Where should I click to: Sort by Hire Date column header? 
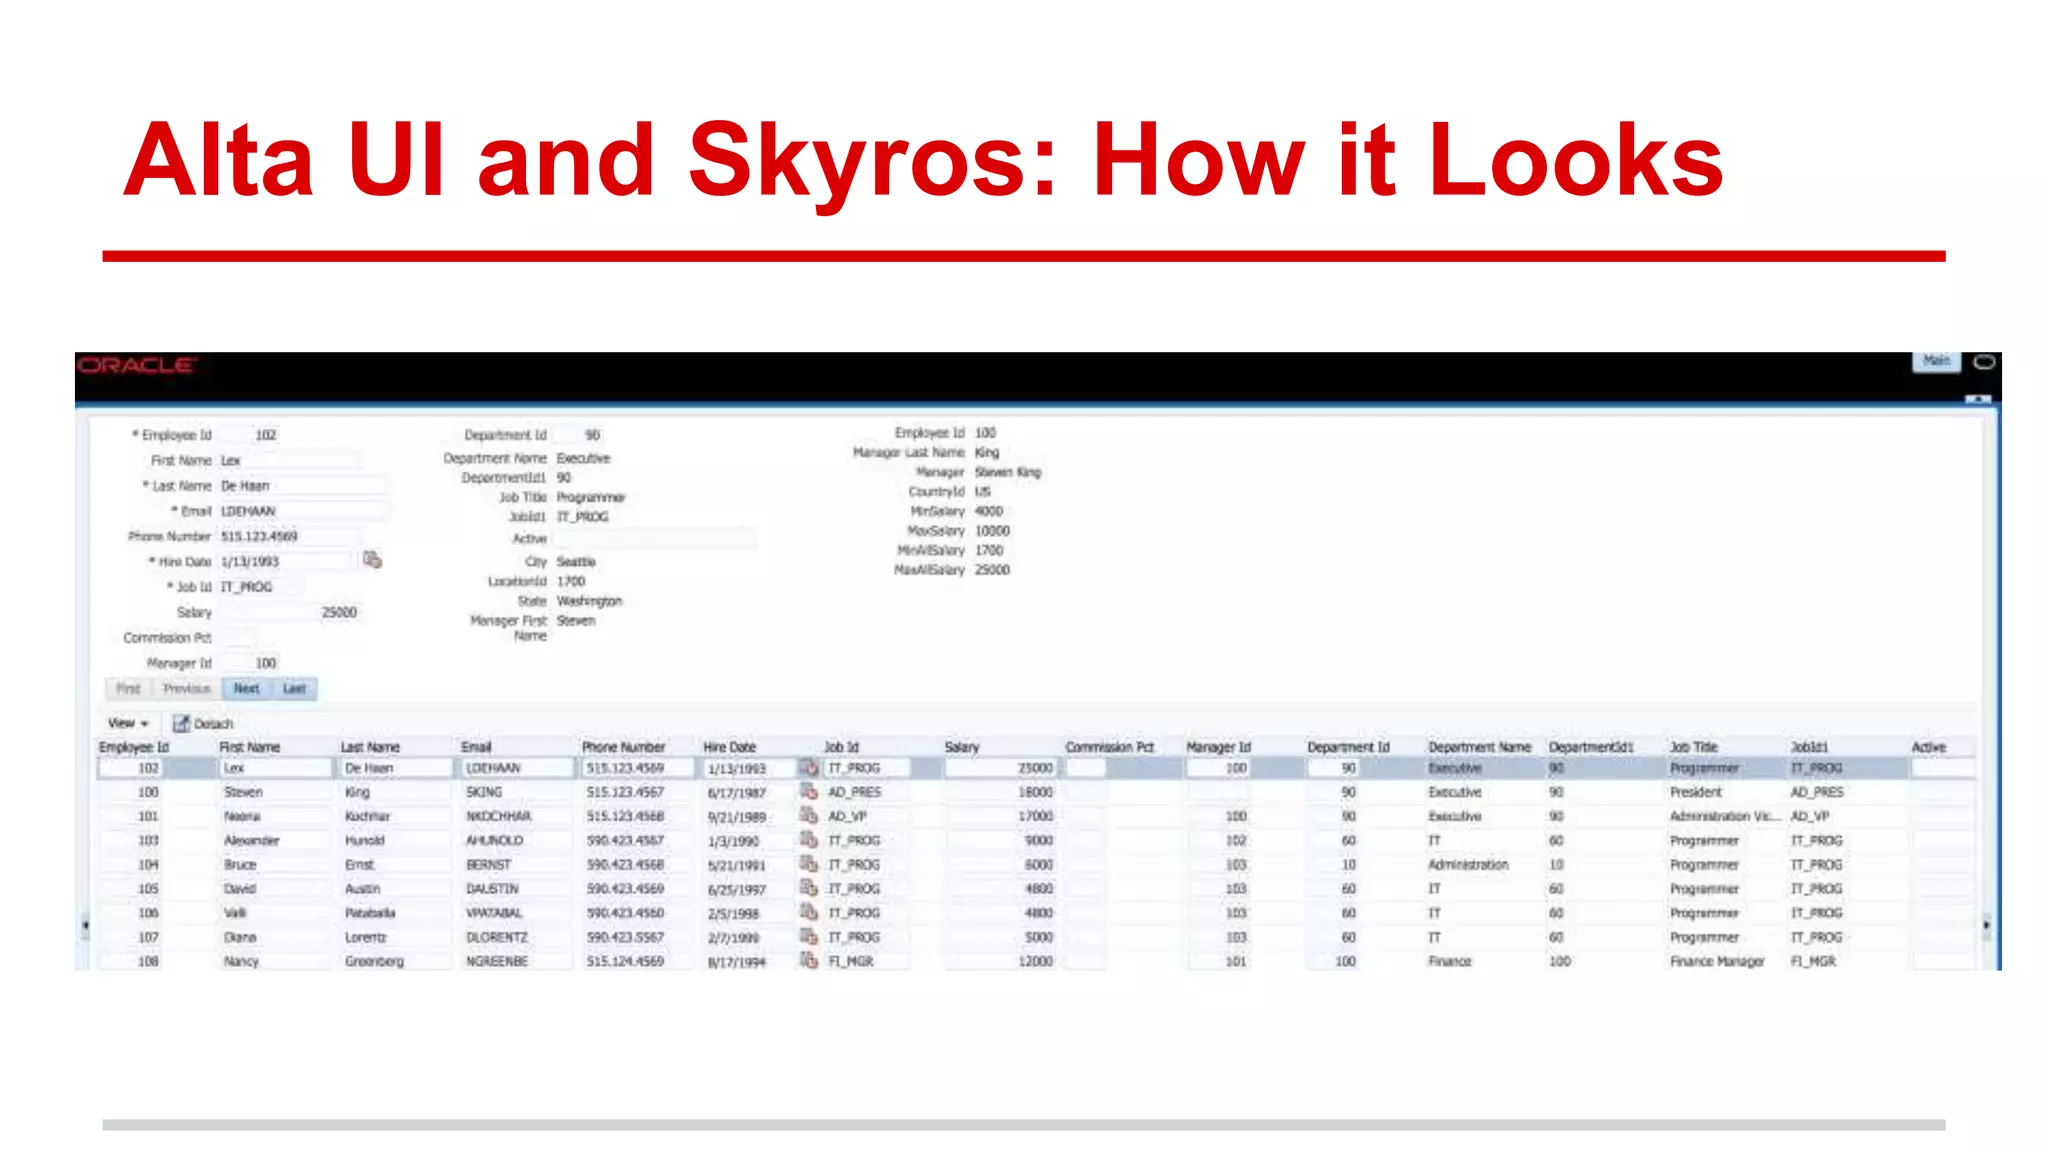(730, 747)
